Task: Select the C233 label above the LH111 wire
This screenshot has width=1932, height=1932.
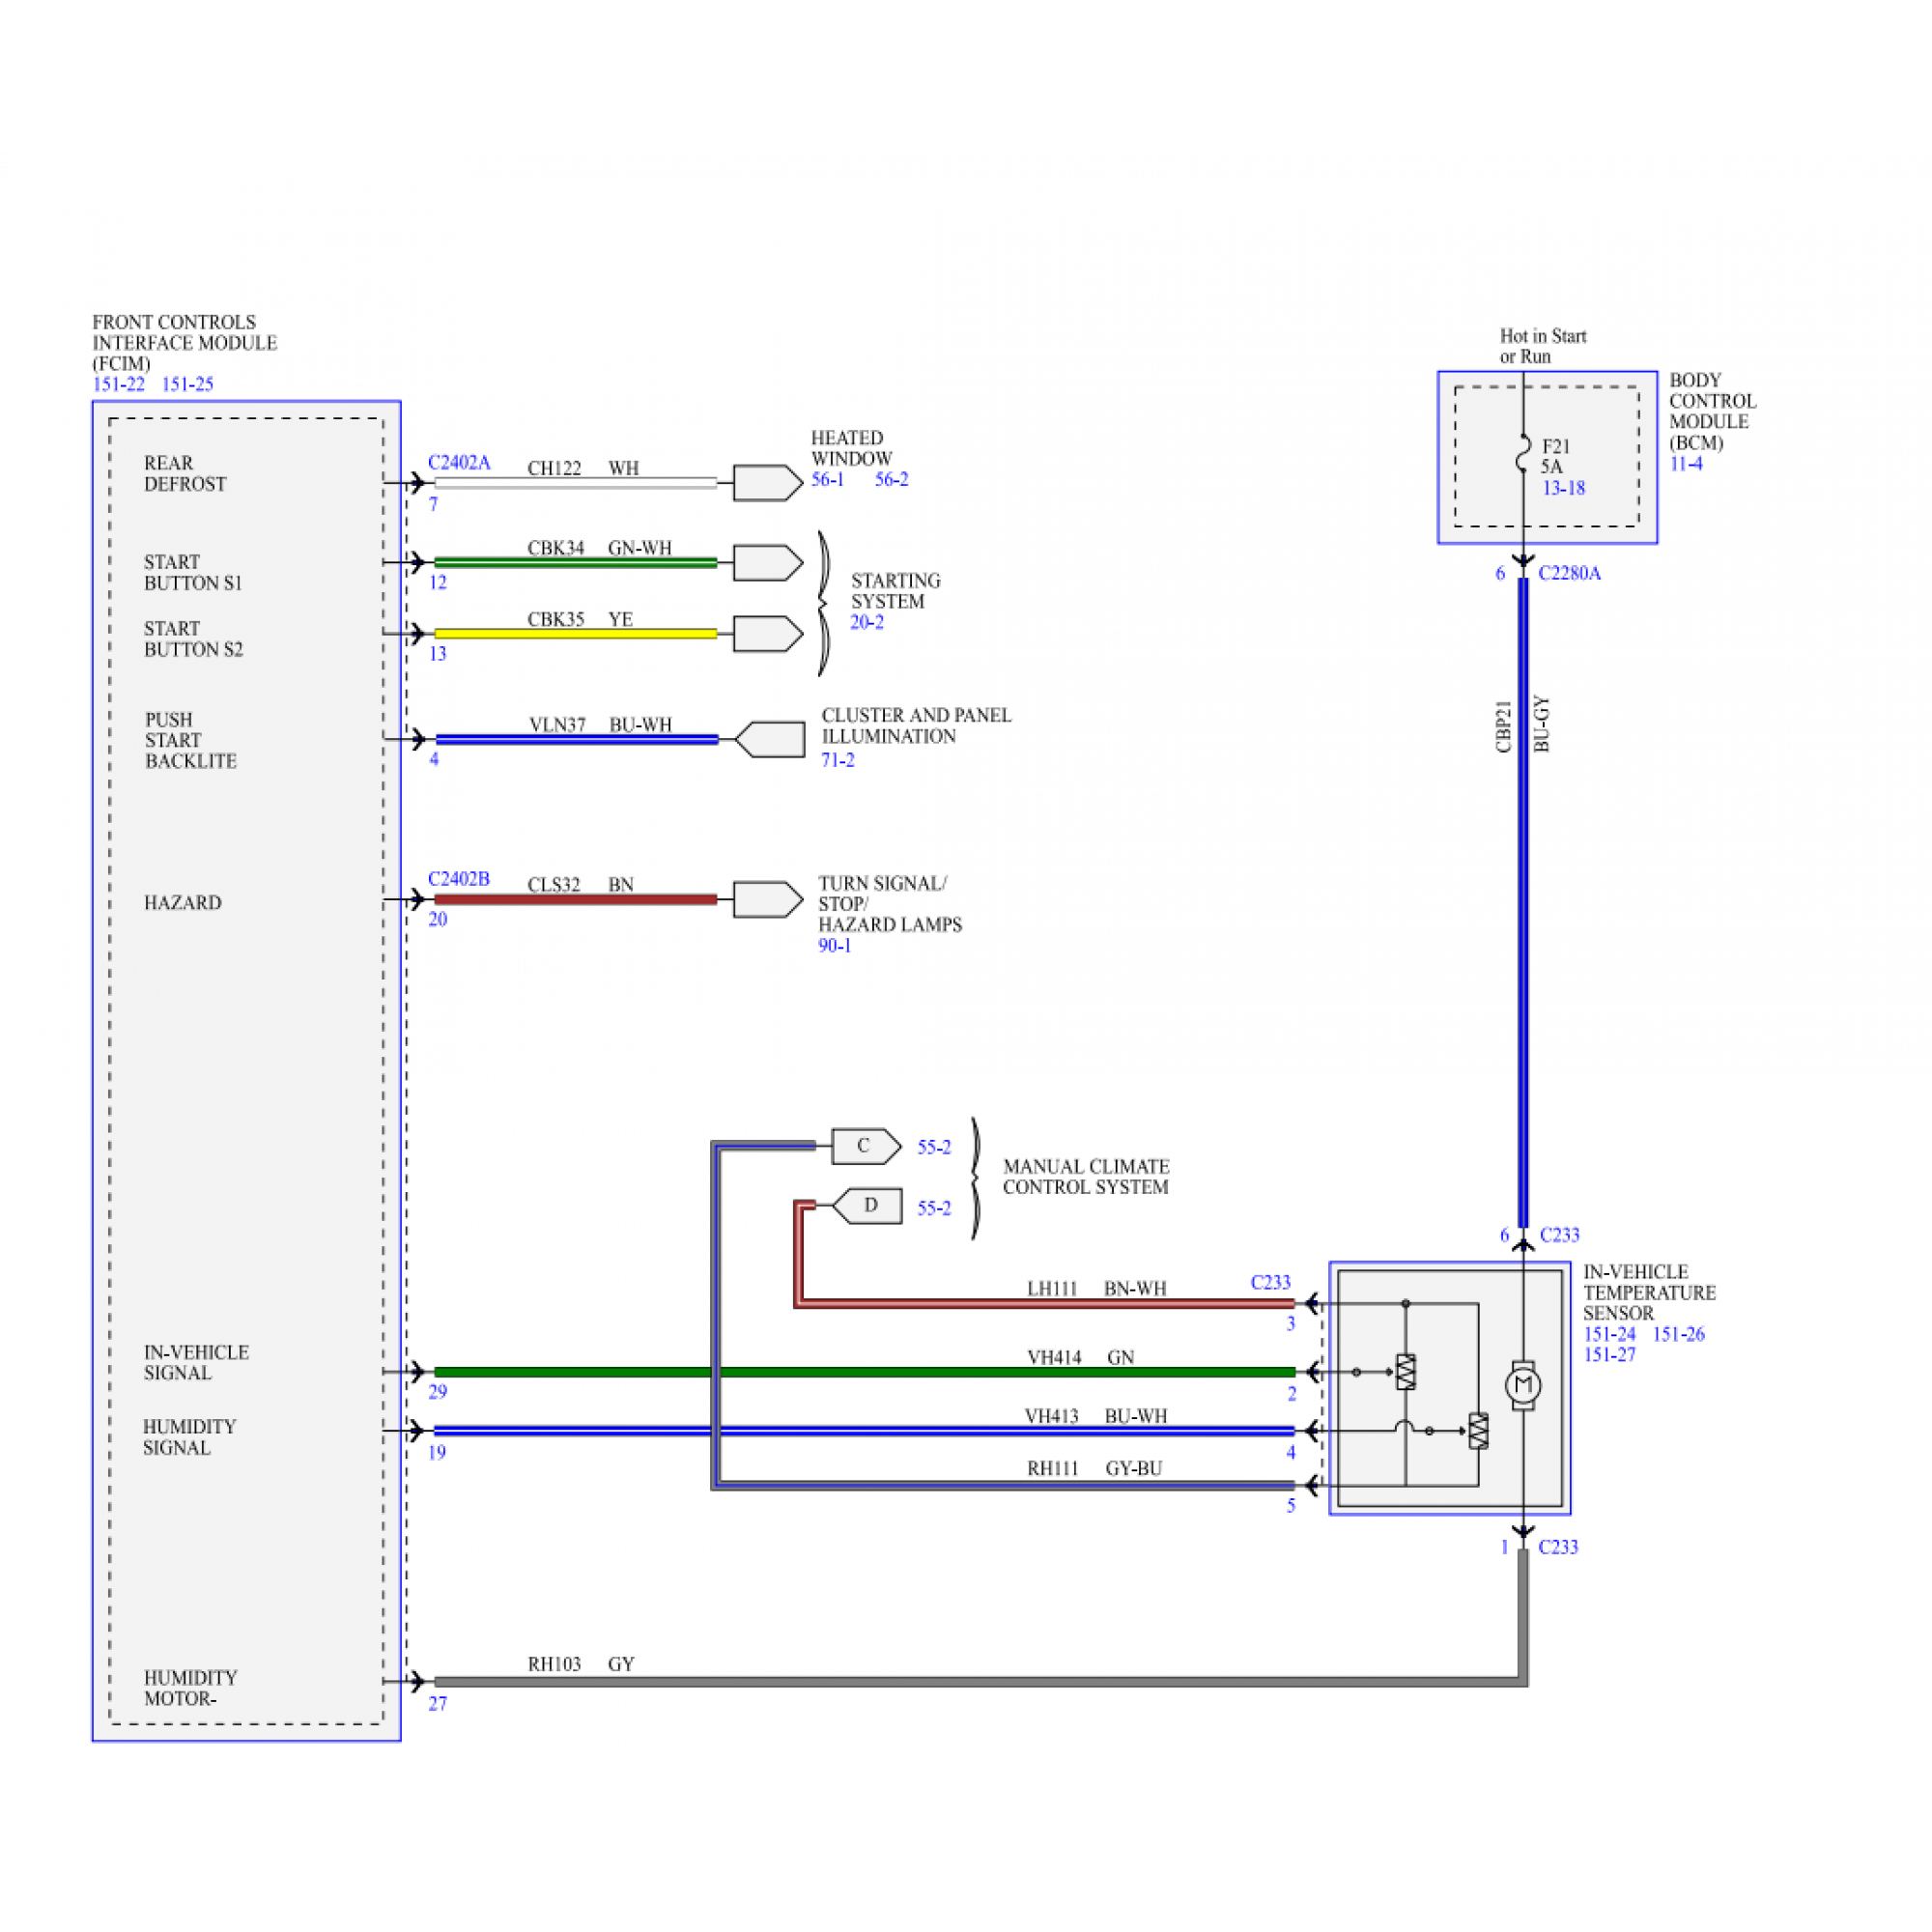Action: pyautogui.click(x=1271, y=1282)
